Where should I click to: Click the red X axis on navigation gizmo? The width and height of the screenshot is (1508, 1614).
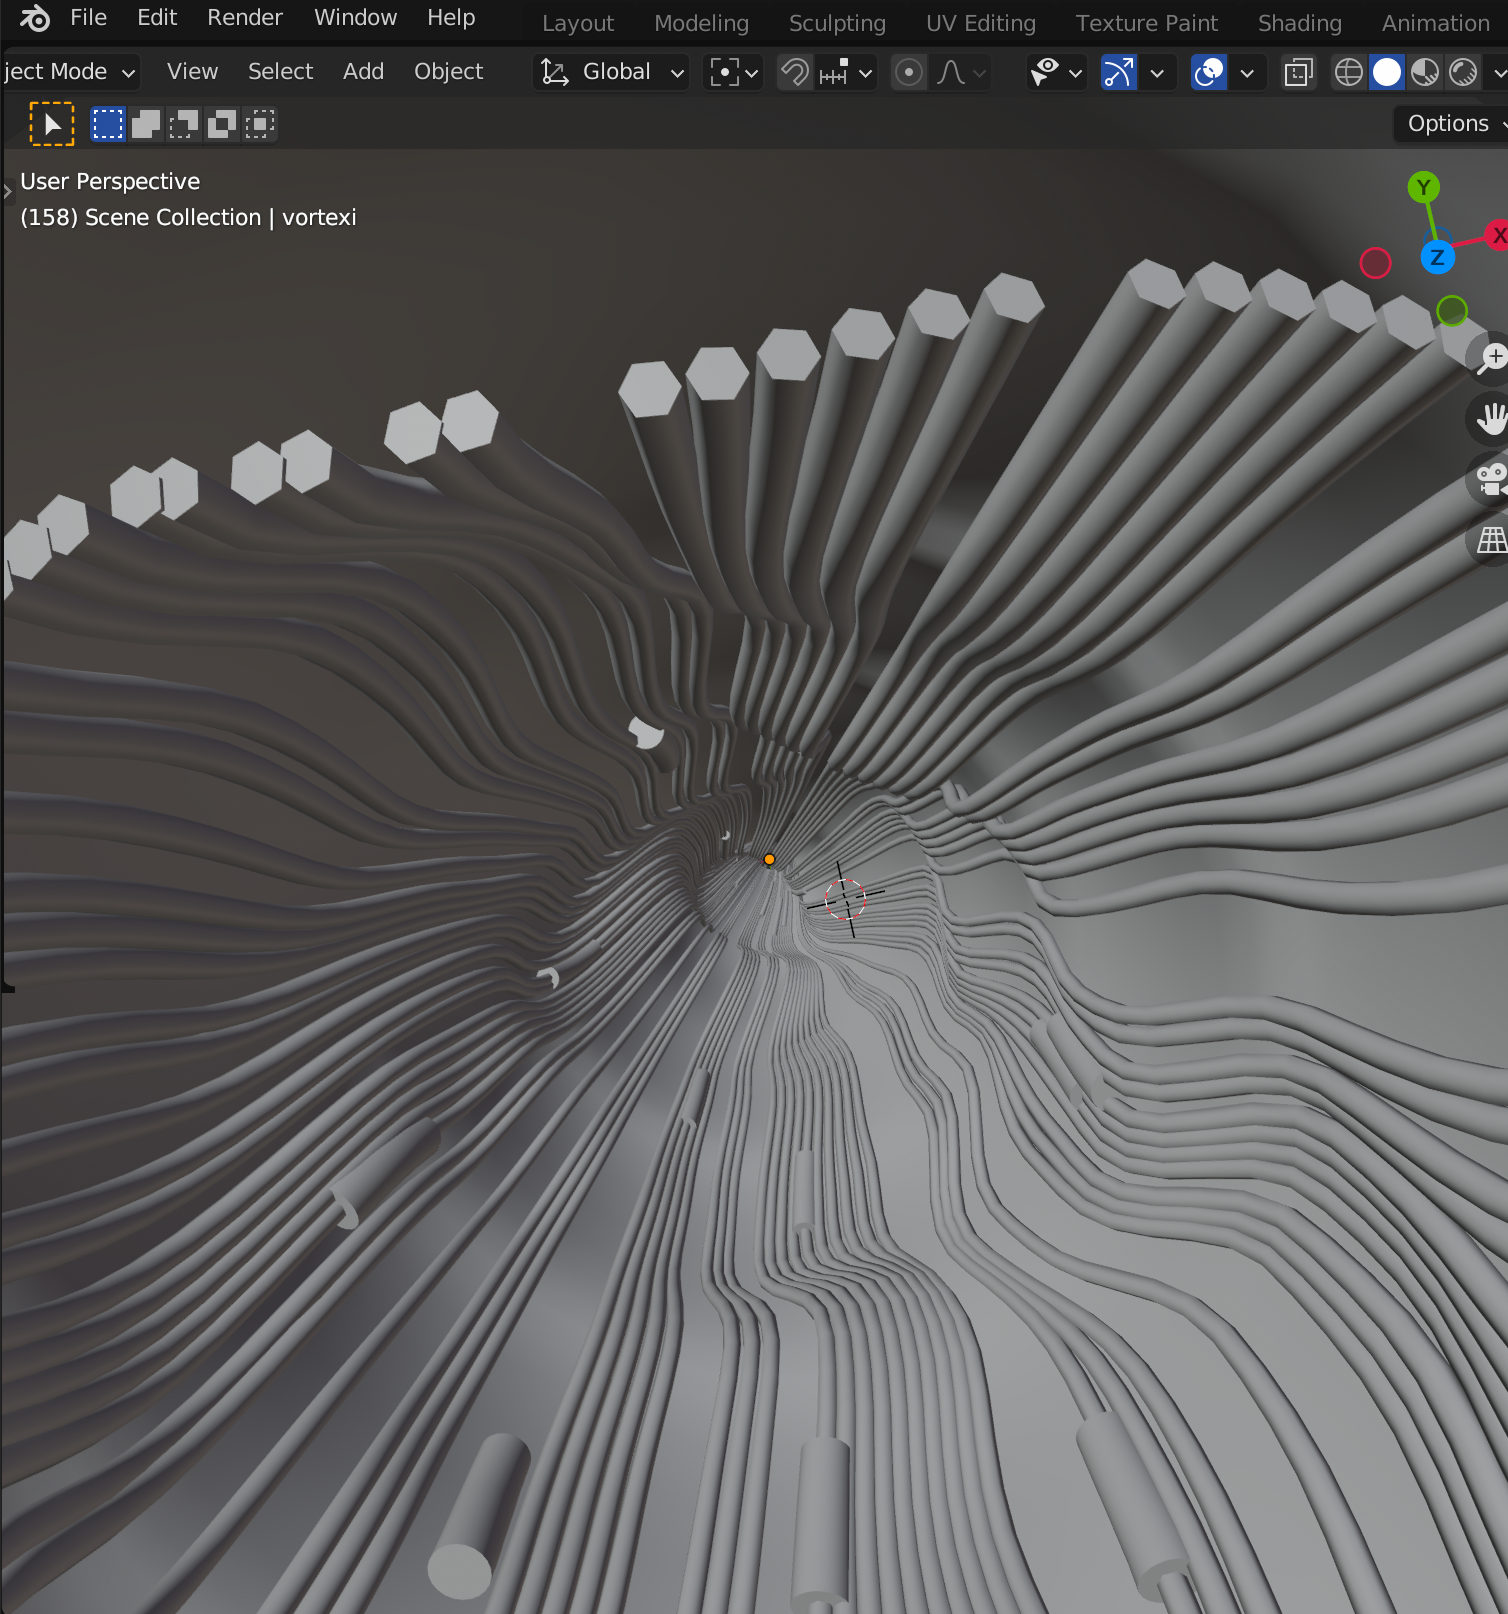1497,235
